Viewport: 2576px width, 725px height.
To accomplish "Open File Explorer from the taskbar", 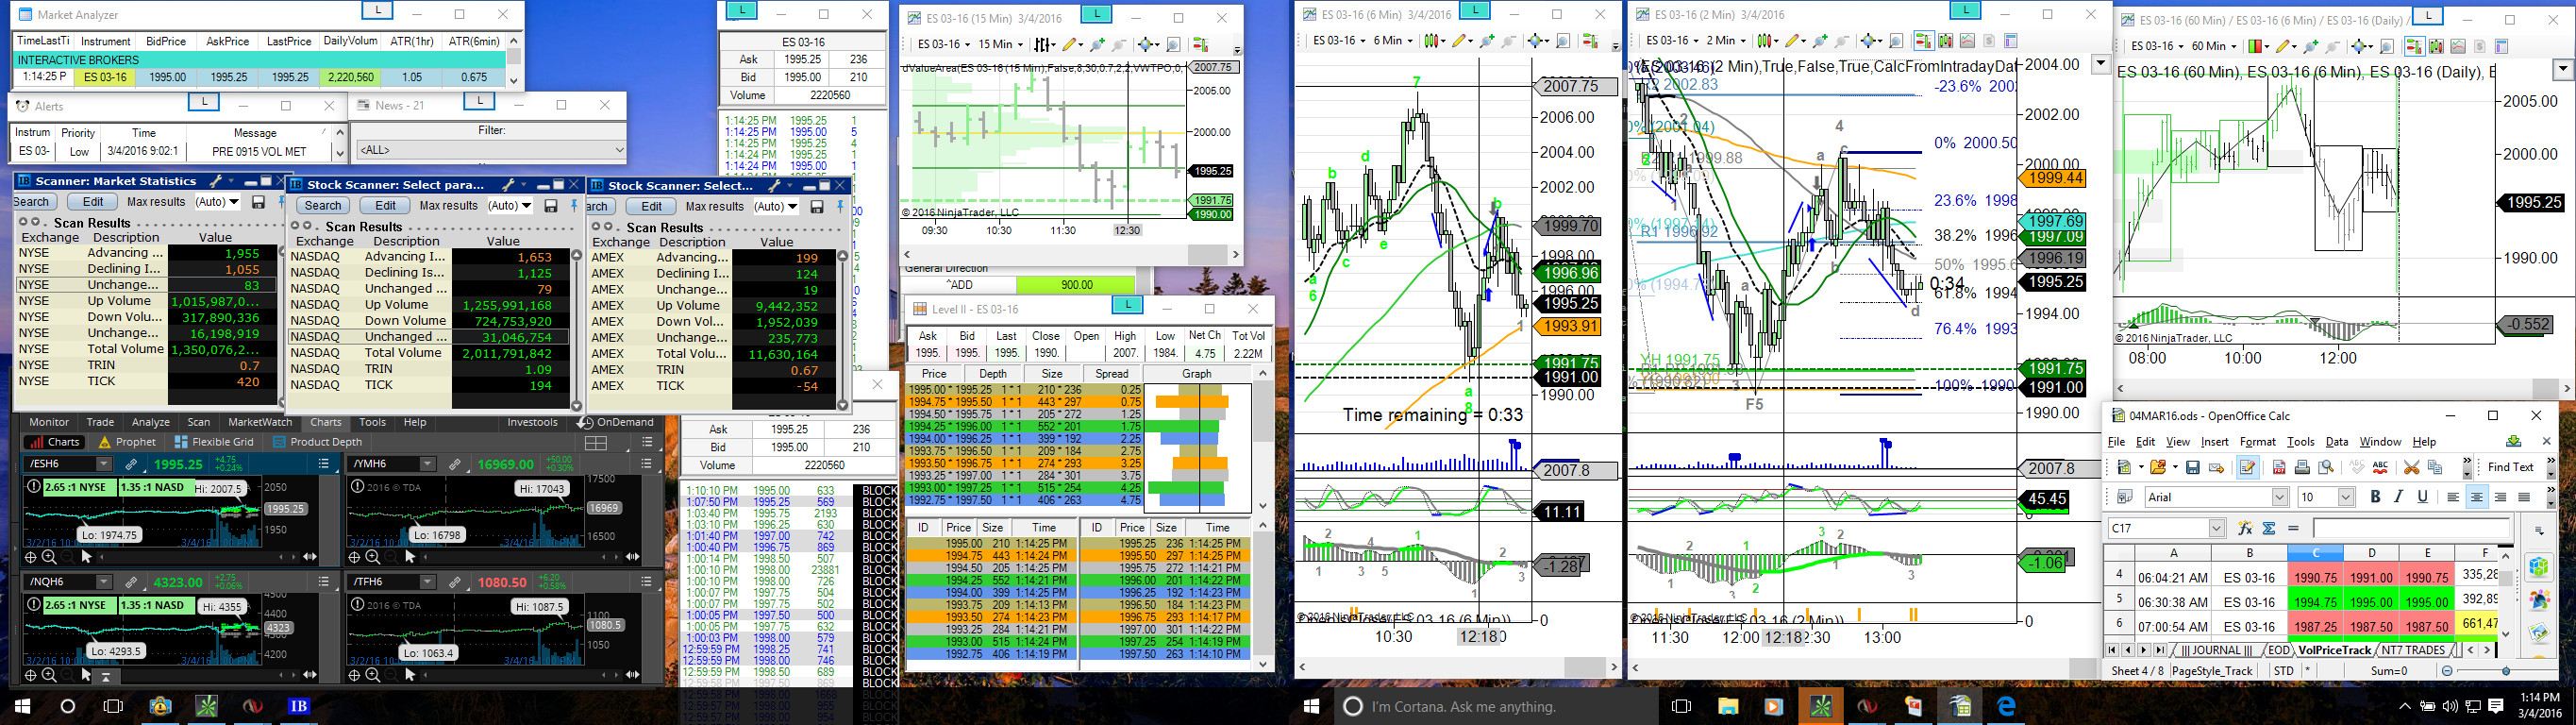I will tap(1727, 706).
